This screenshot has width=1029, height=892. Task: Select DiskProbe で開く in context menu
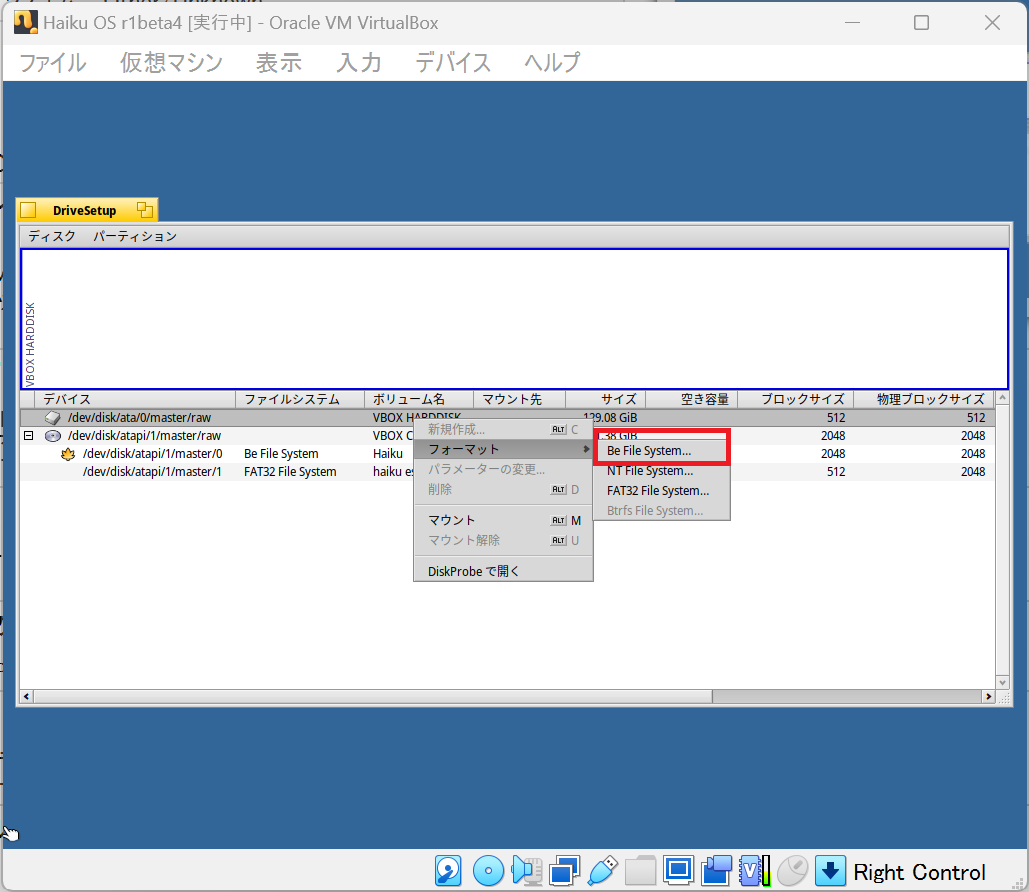pos(503,571)
